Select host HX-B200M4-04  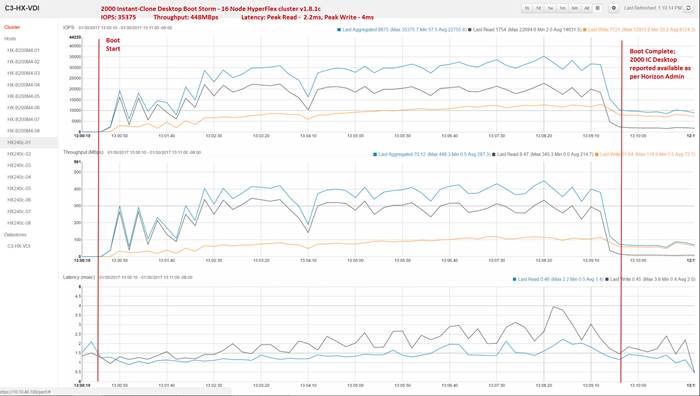(24, 85)
